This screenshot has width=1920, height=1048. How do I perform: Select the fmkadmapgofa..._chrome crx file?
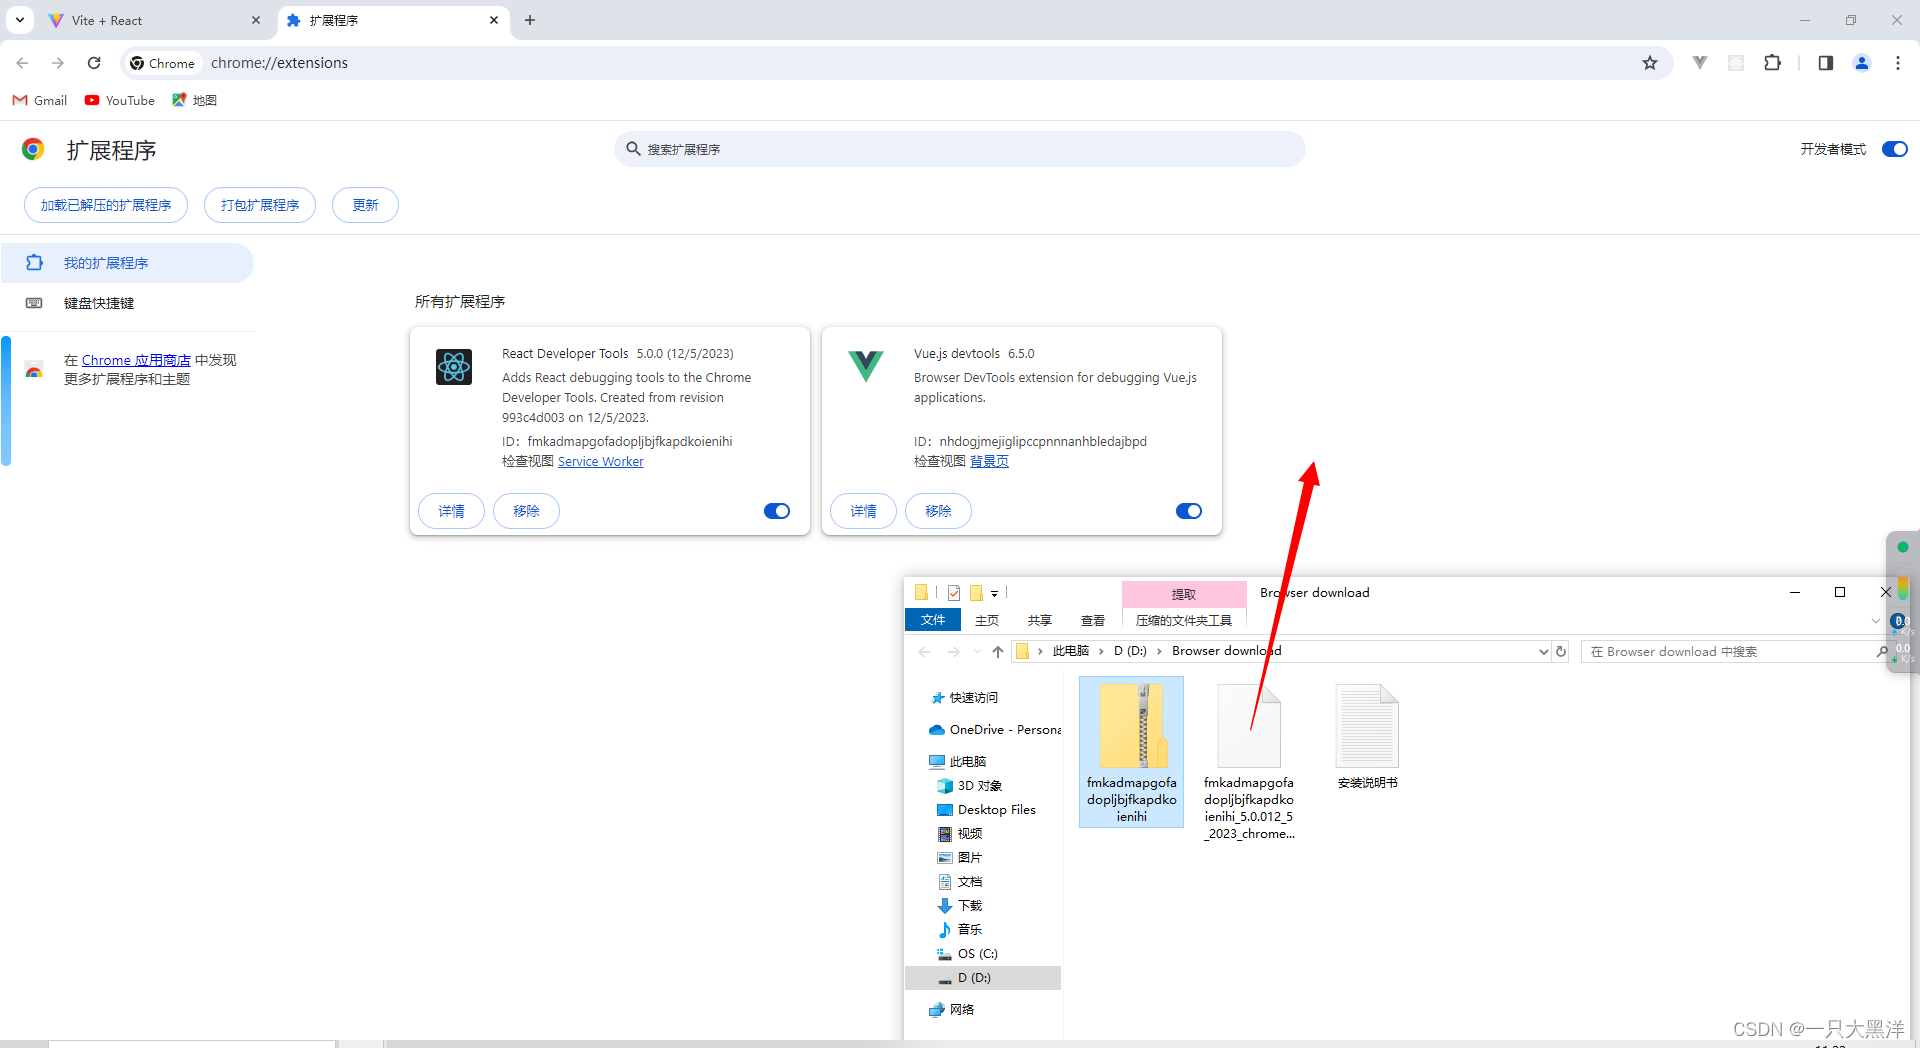[x=1249, y=762]
